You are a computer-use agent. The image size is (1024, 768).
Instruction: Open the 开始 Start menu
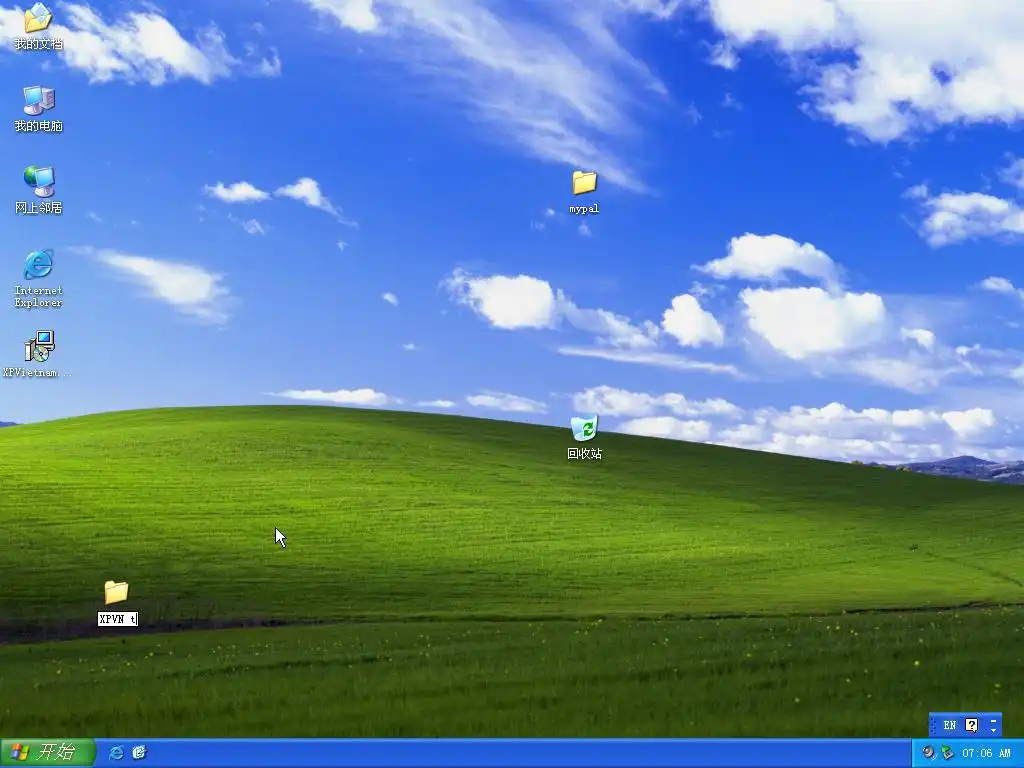[x=48, y=752]
